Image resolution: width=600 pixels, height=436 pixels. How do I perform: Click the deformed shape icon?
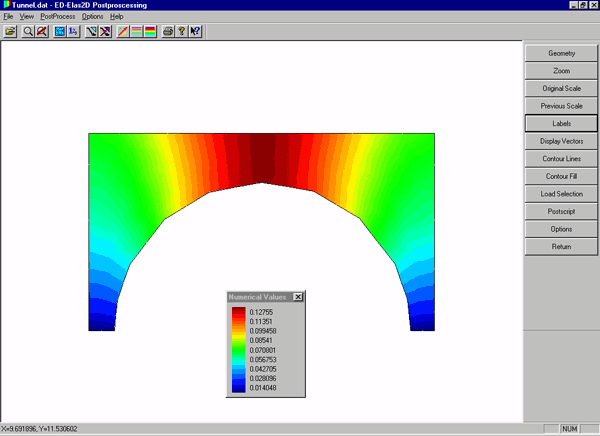pyautogui.click(x=91, y=31)
